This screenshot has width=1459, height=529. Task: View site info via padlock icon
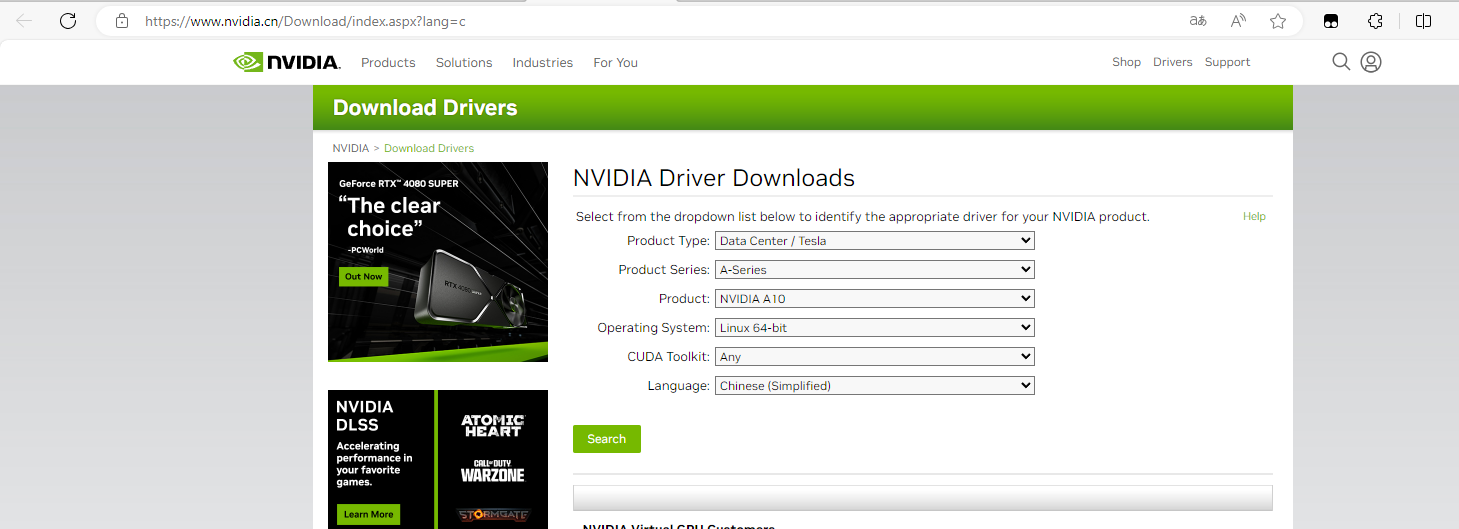[x=122, y=20]
